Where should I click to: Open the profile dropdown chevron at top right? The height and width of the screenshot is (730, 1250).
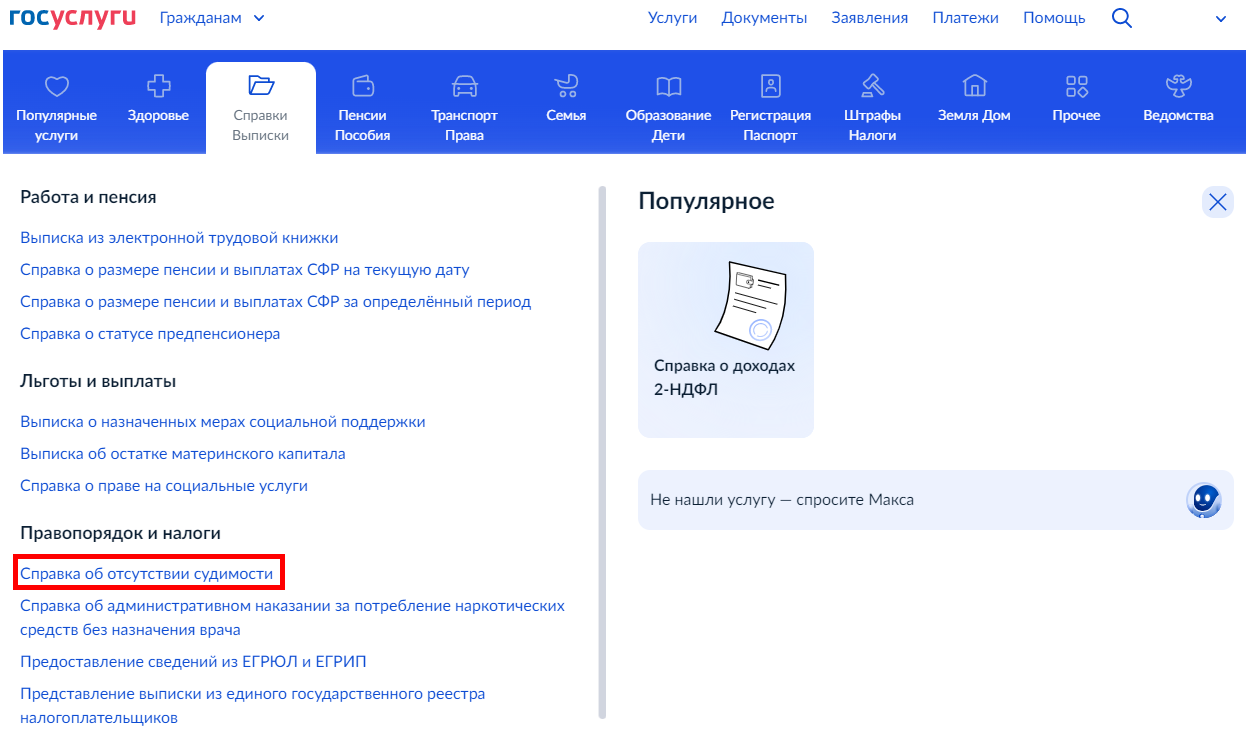(x=1221, y=19)
